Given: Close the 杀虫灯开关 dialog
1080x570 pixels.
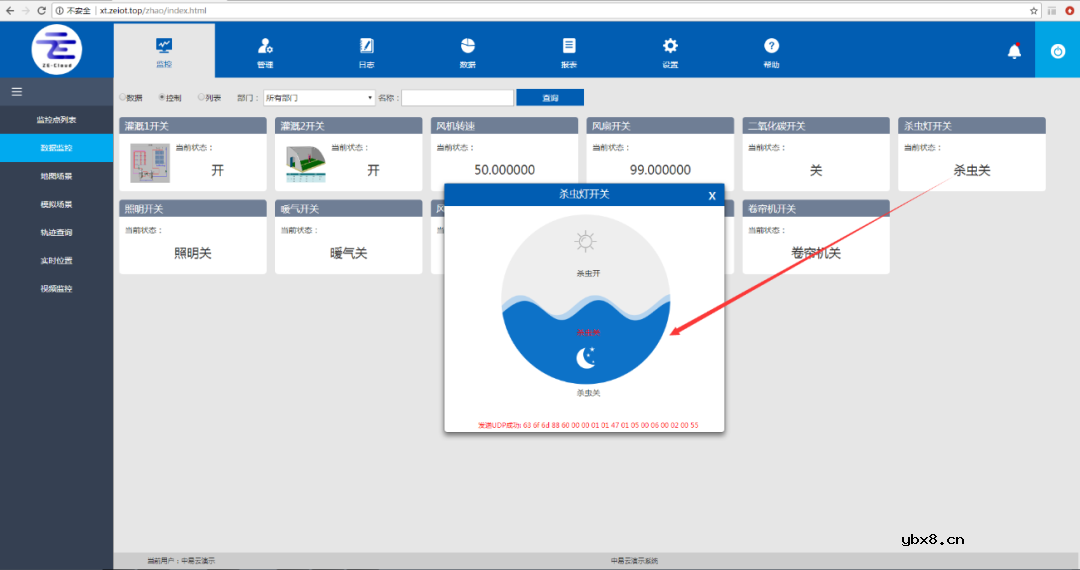Looking at the screenshot, I should [712, 196].
